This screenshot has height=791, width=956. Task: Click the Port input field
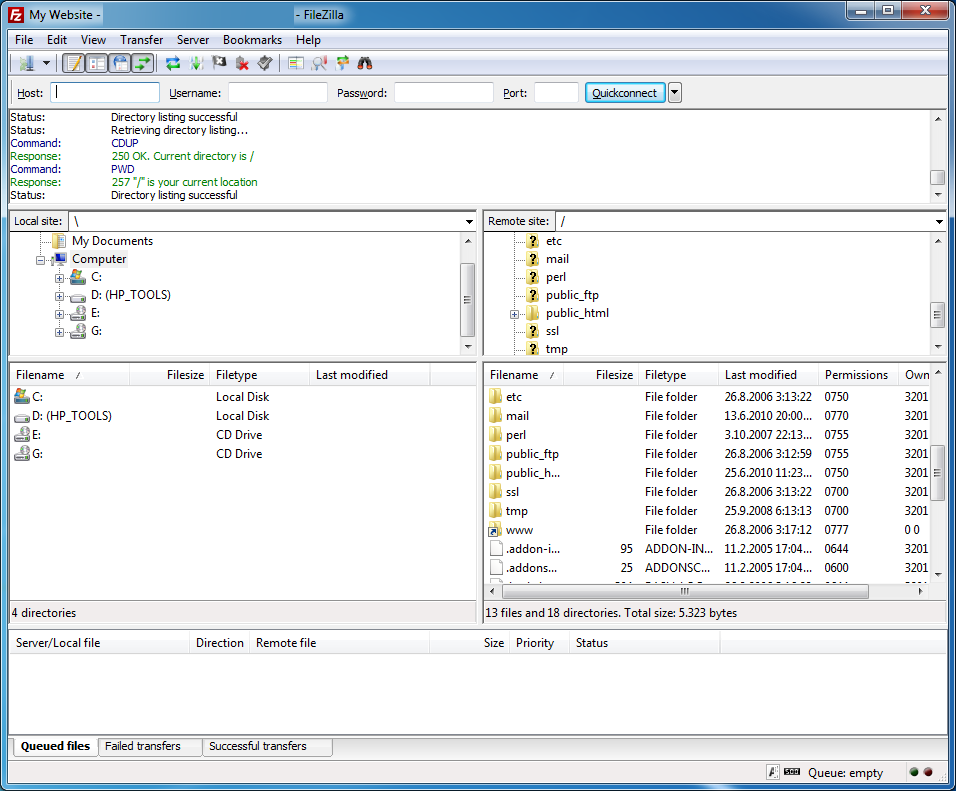tap(556, 93)
